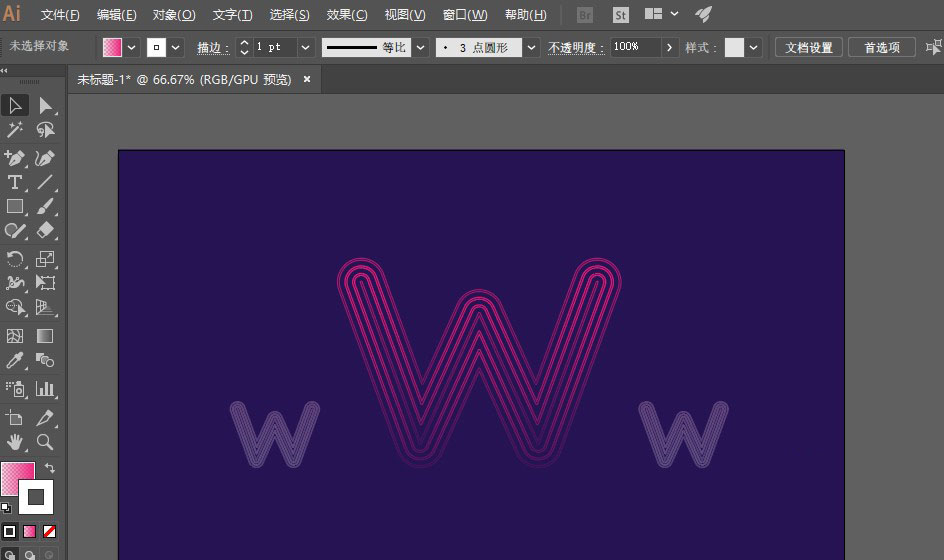The height and width of the screenshot is (560, 944).
Task: Select the Line Segment tool
Action: (x=45, y=182)
